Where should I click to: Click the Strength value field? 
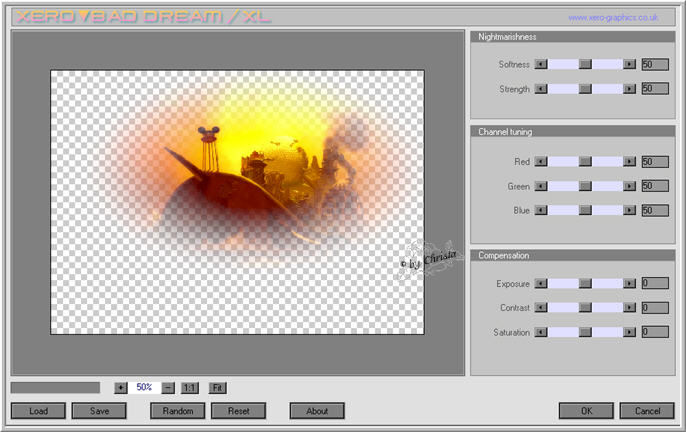click(x=655, y=89)
